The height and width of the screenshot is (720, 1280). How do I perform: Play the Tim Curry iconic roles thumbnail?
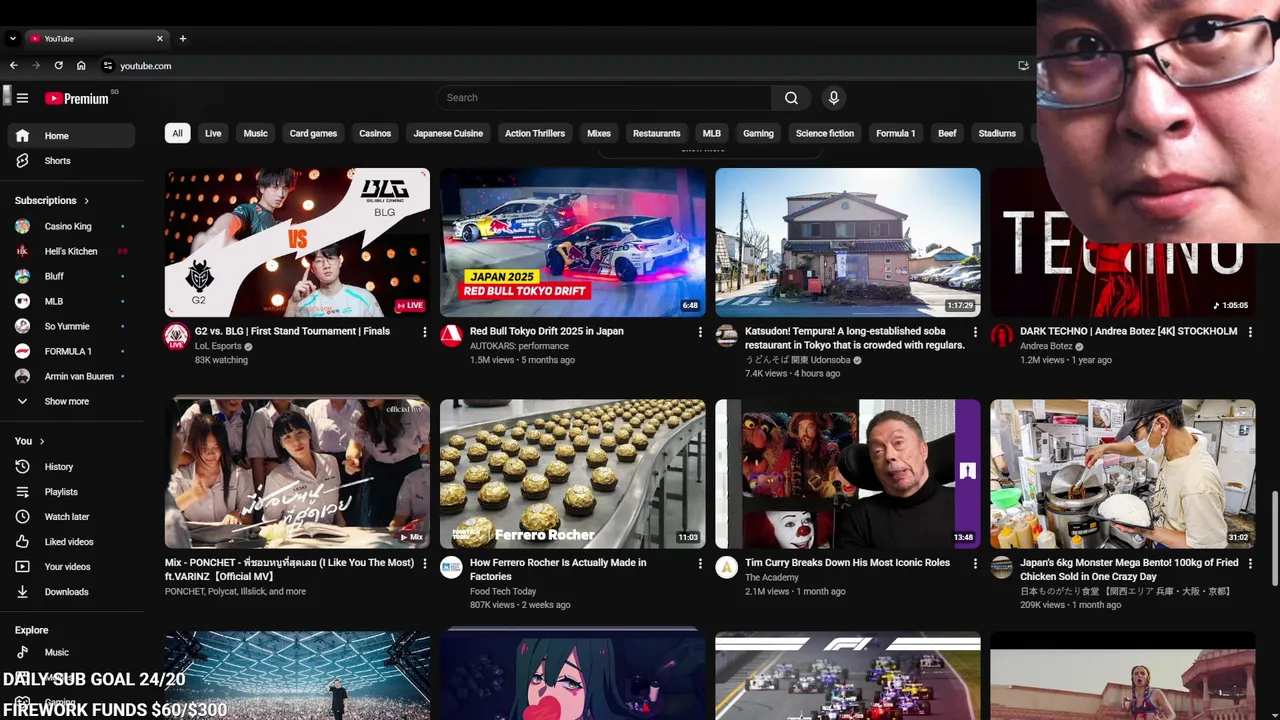848,474
